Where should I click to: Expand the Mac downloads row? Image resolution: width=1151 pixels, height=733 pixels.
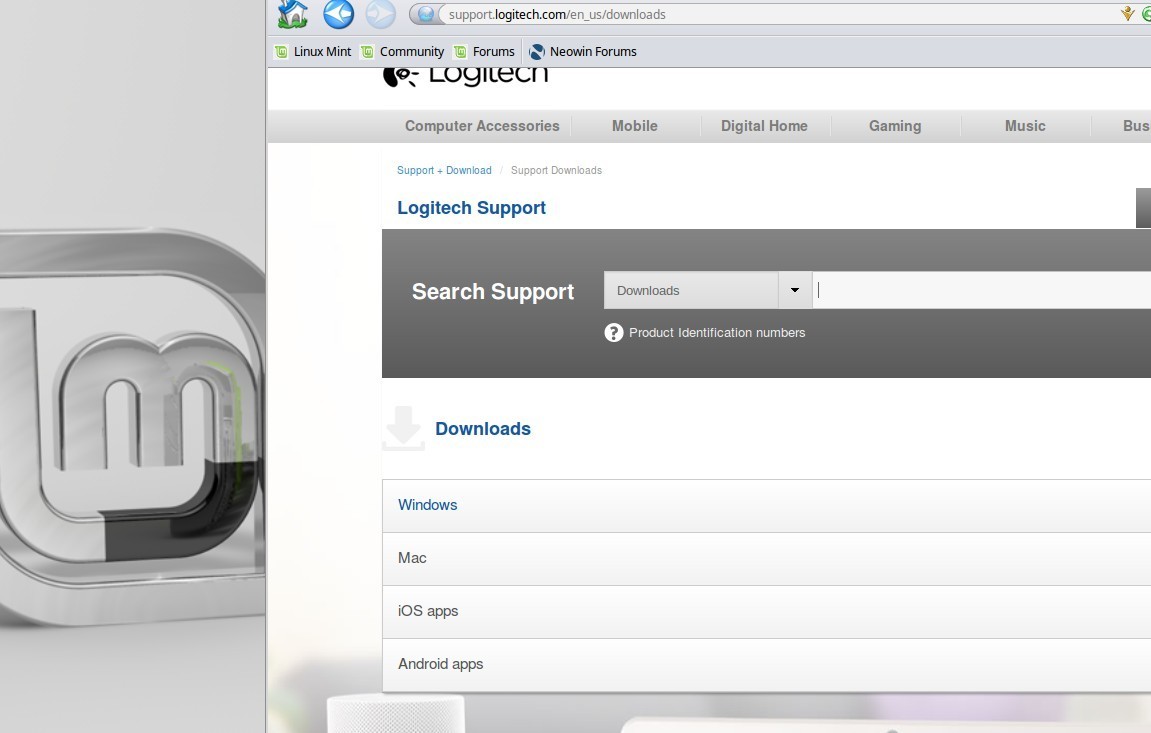coord(766,558)
